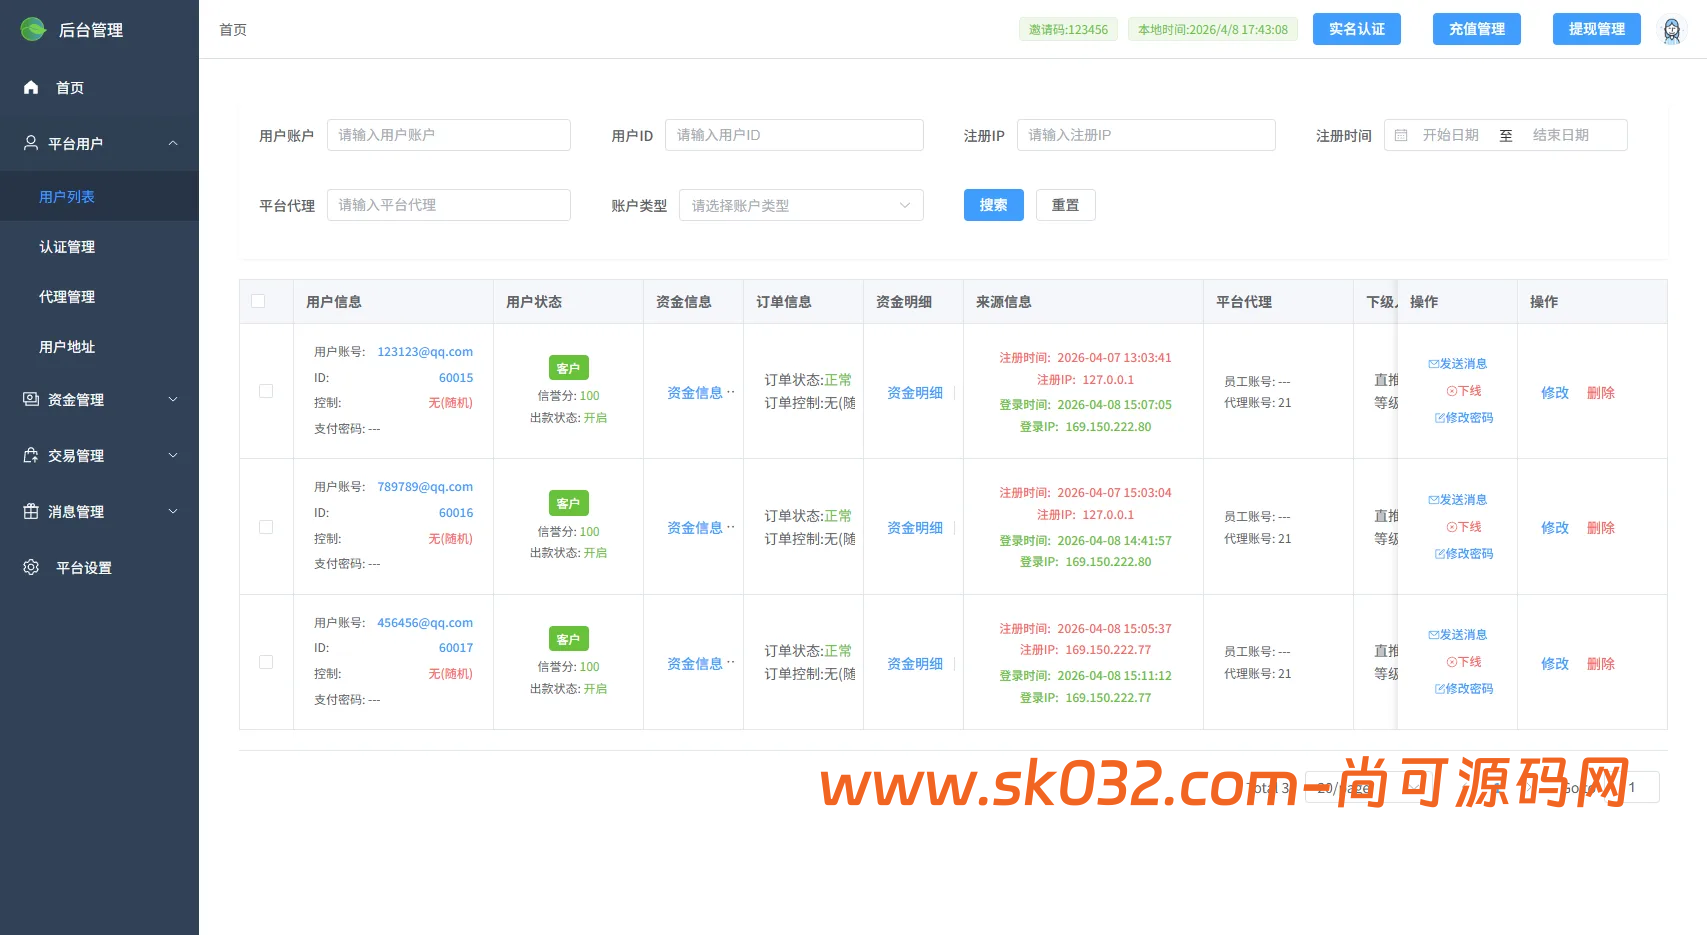Open 资金明细 for user ID 60017
Image resolution: width=1707 pixels, height=935 pixels.
(x=915, y=663)
